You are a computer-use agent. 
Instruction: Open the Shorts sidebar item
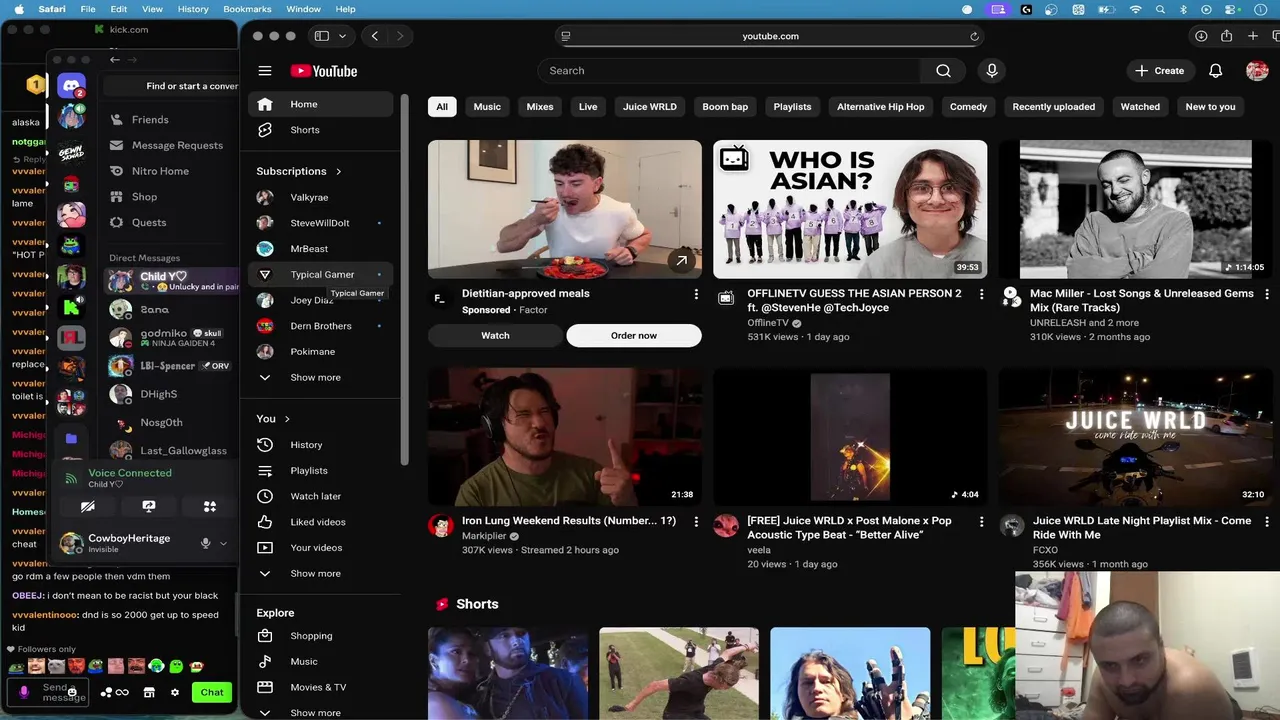click(320, 130)
